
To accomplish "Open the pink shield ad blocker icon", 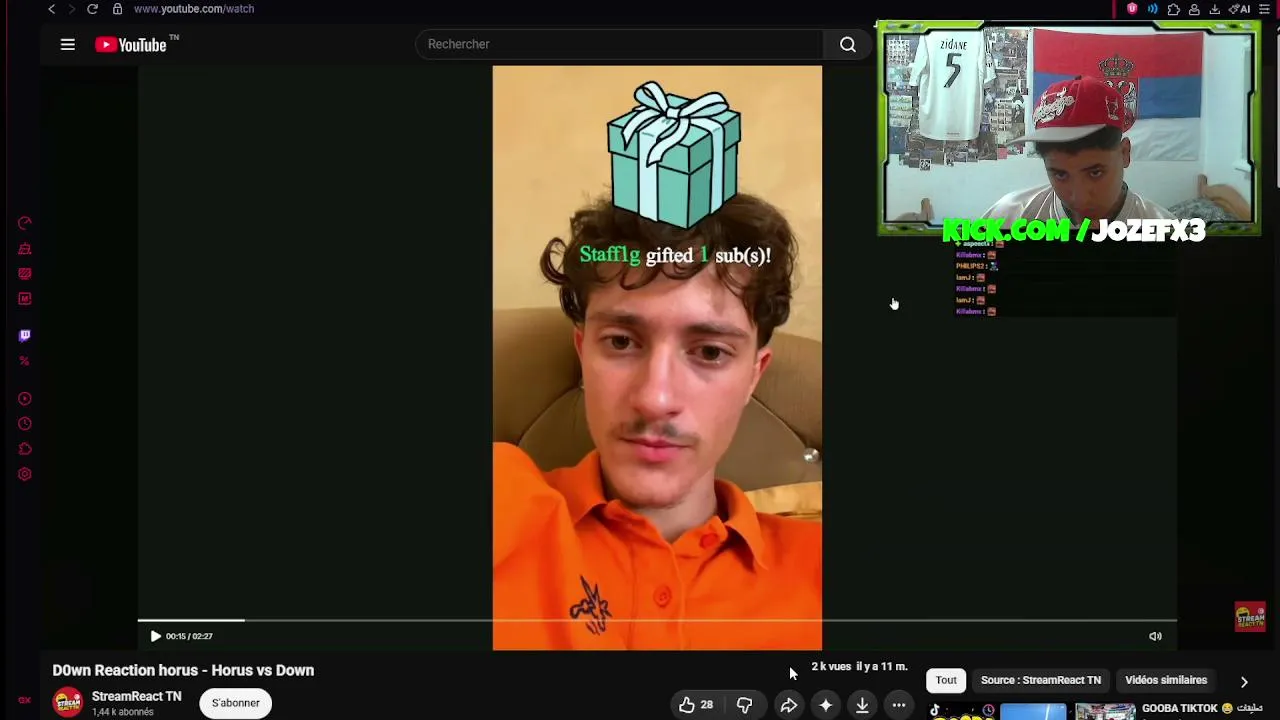I will coord(1132,9).
